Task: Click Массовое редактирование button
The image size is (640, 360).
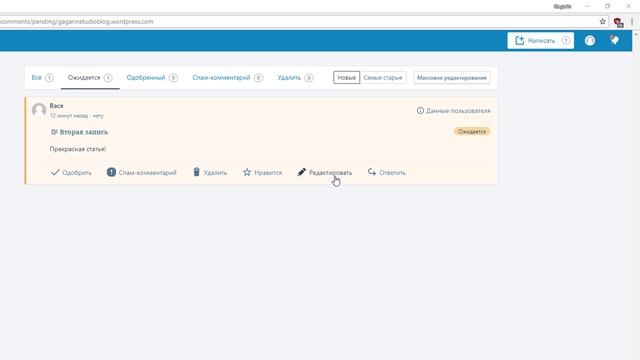Action: coord(452,78)
